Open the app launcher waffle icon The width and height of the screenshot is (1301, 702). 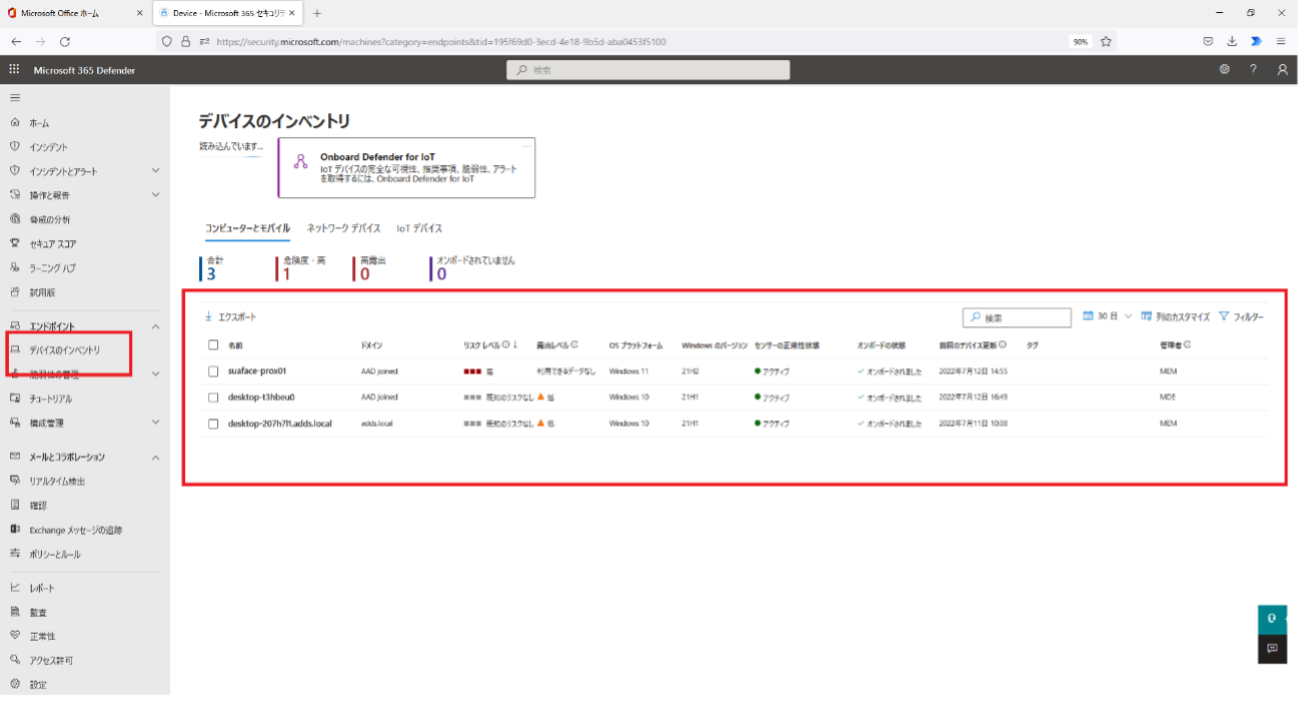[14, 70]
